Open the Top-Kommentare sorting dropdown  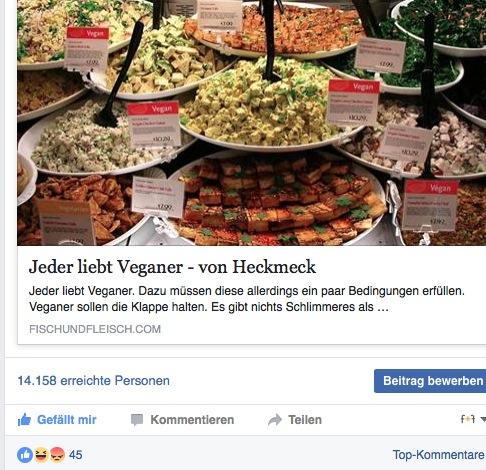click(x=439, y=455)
